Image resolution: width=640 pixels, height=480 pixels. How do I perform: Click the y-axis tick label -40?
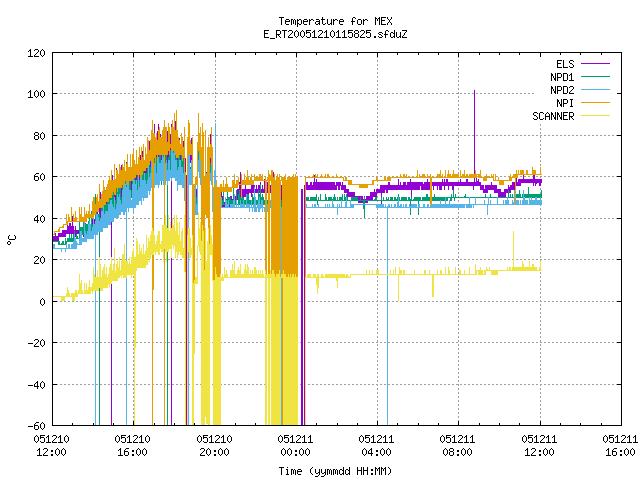(36, 385)
